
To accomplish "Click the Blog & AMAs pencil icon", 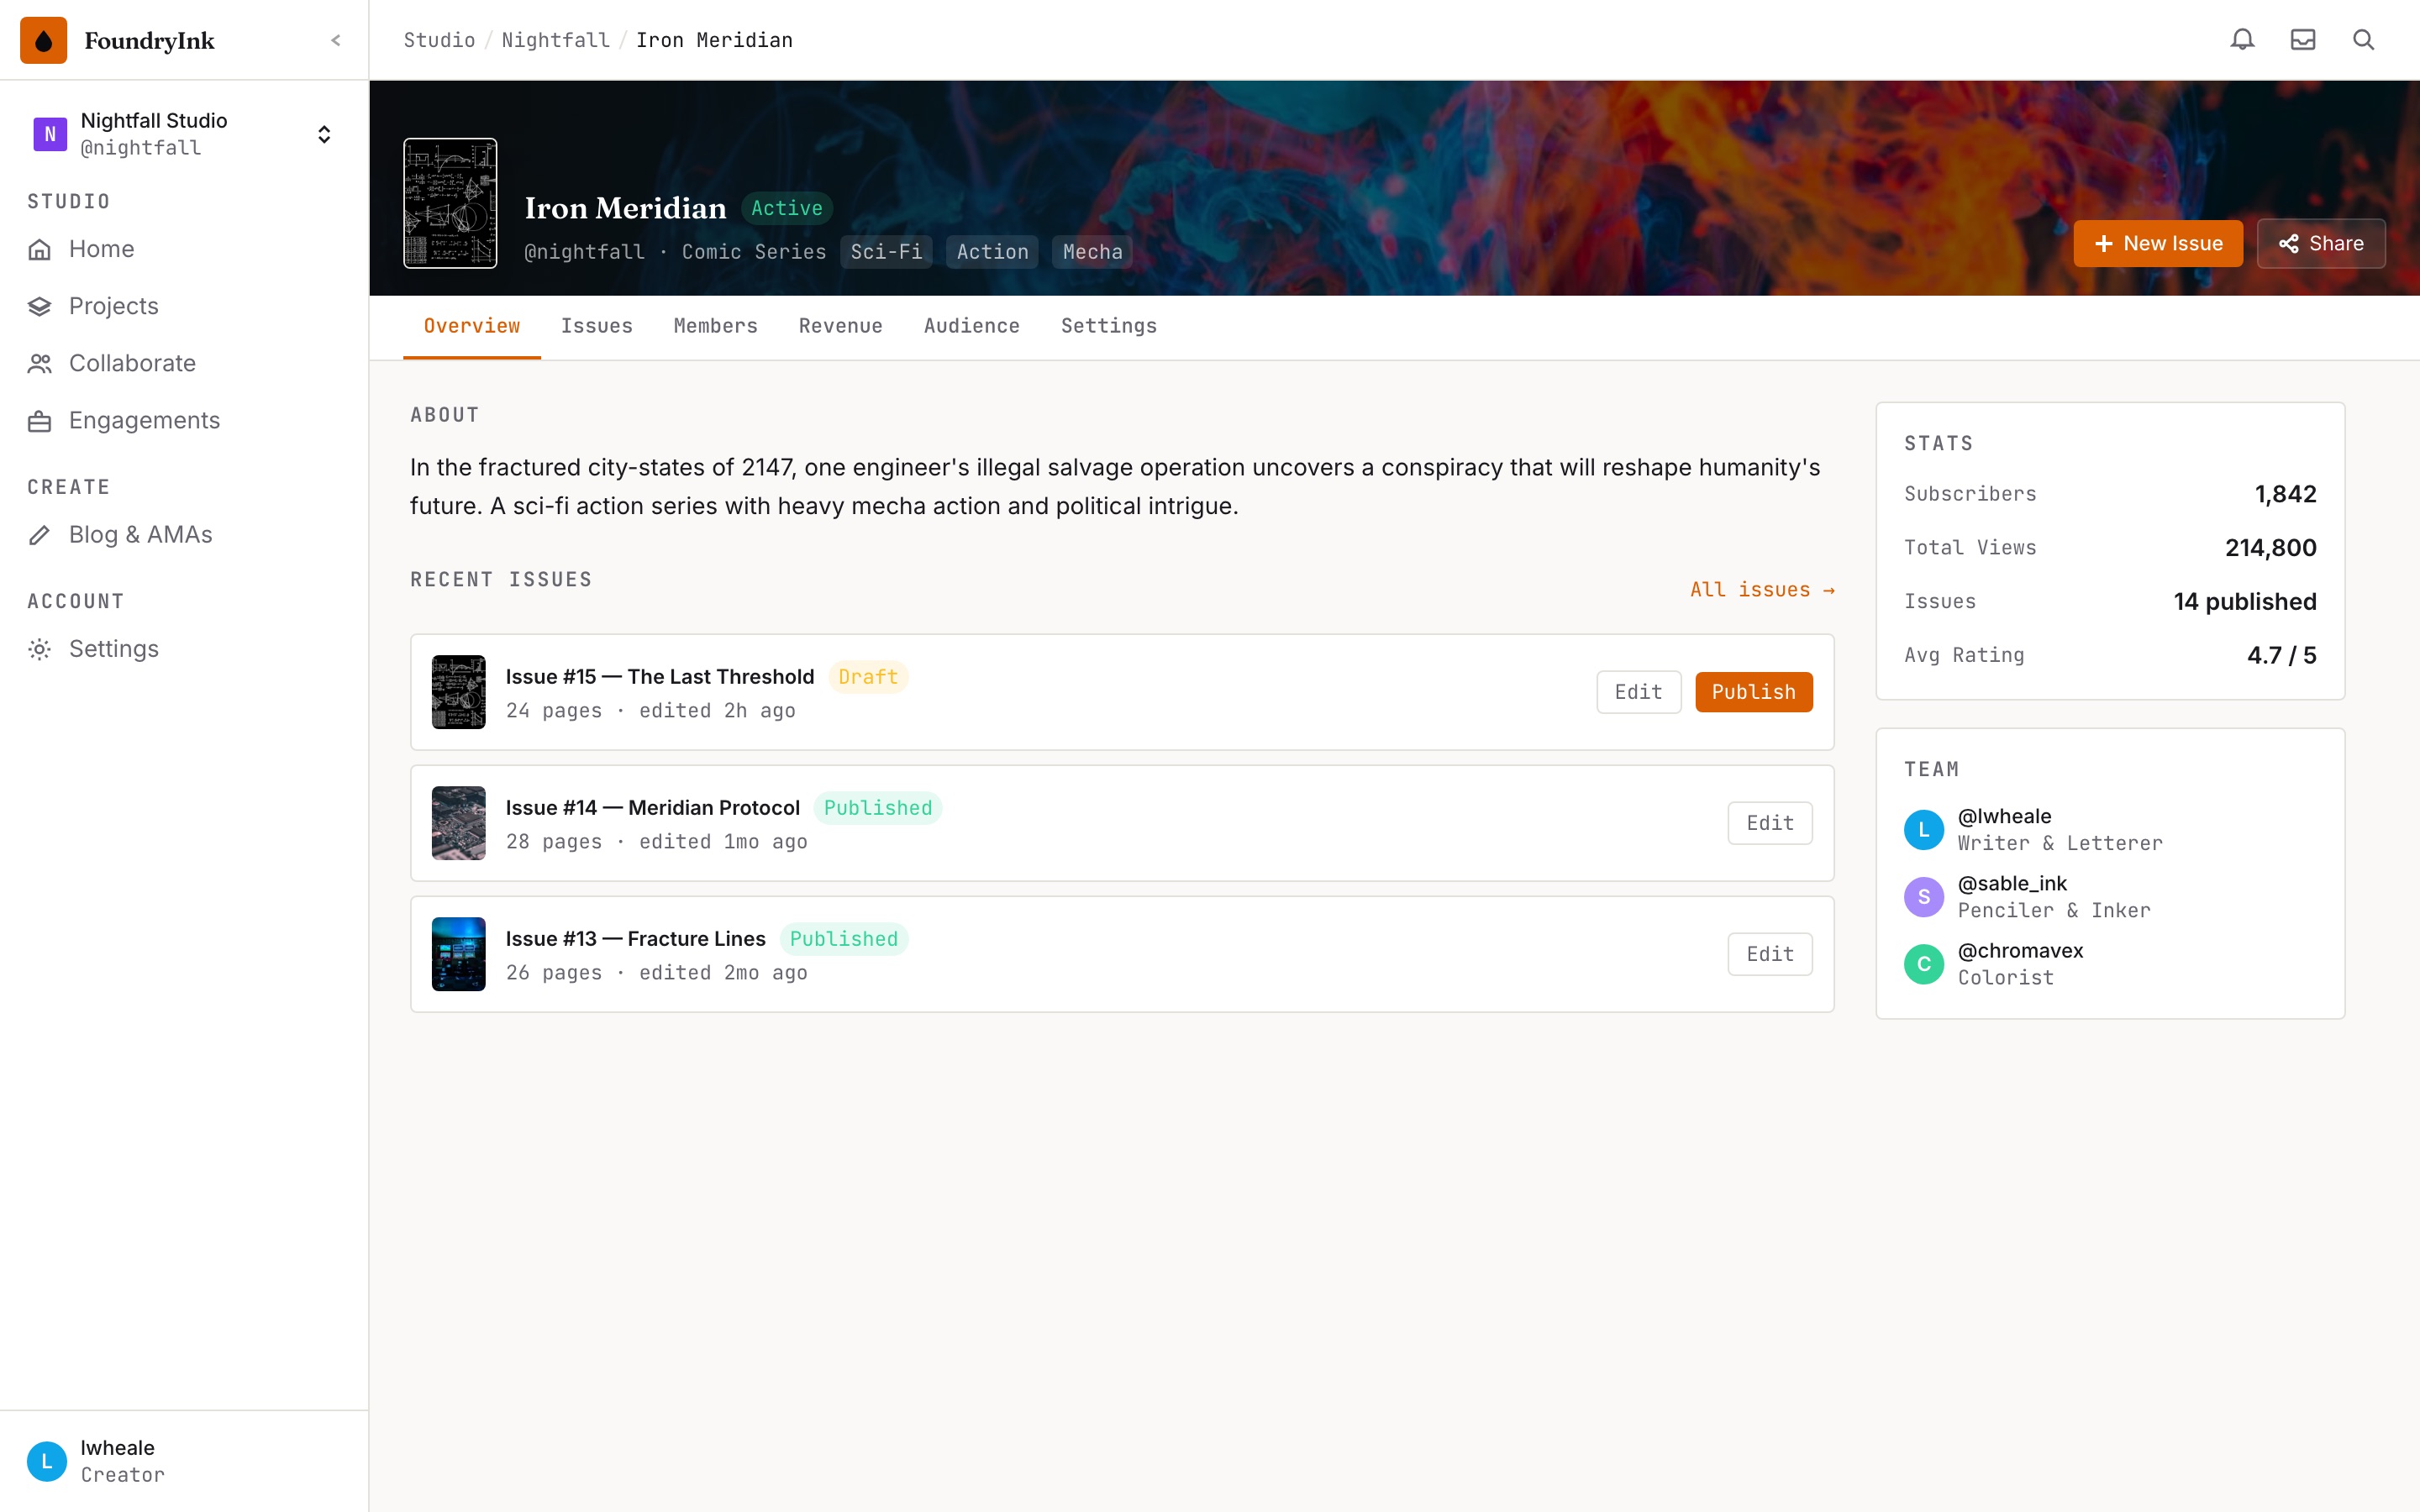I will coord(40,535).
